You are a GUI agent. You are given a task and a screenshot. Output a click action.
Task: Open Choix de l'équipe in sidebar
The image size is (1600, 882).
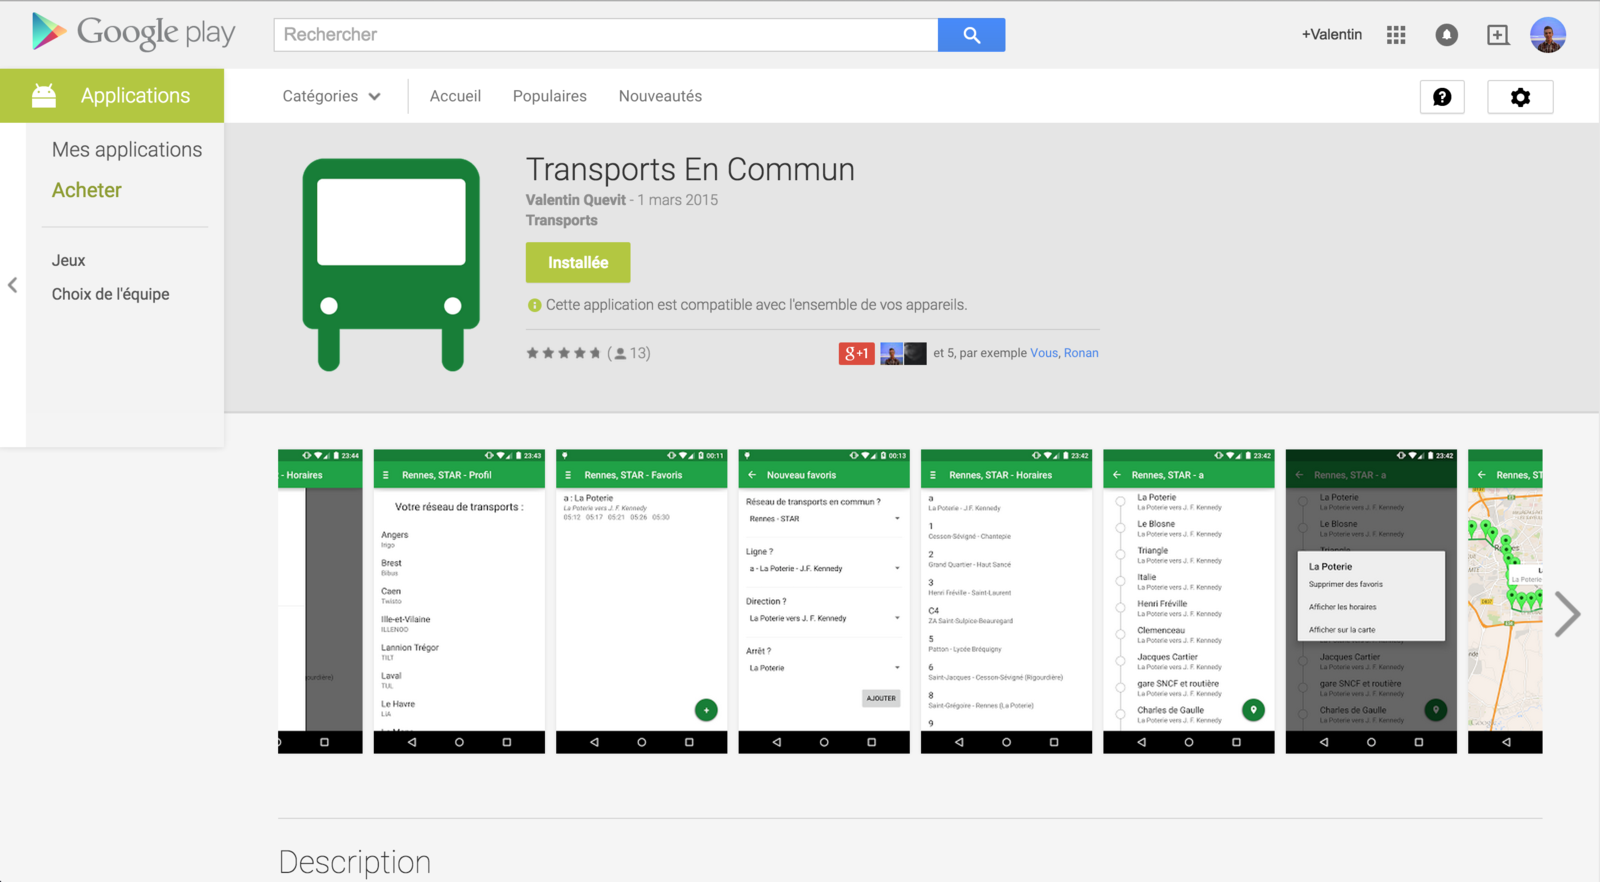[111, 294]
